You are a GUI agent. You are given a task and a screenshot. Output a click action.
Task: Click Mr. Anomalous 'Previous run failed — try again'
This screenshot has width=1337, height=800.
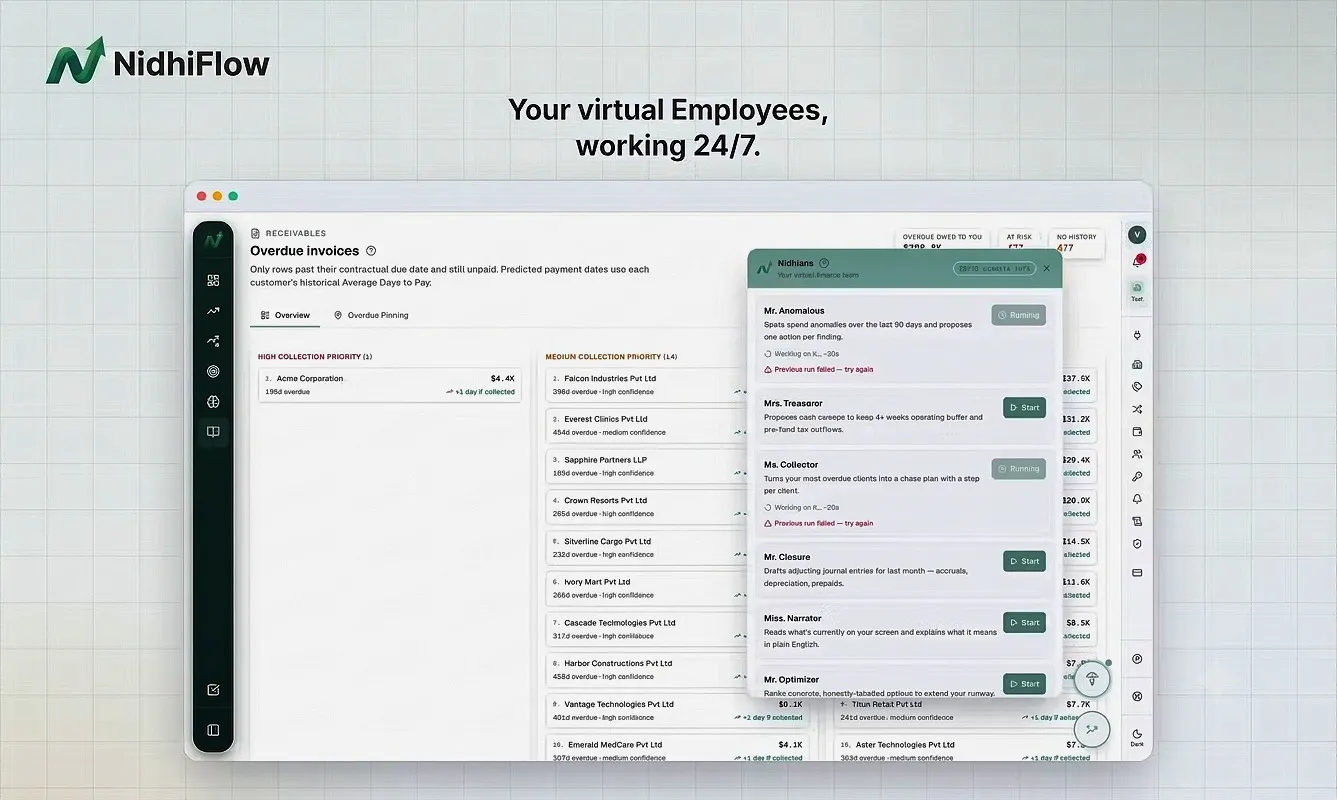point(819,370)
